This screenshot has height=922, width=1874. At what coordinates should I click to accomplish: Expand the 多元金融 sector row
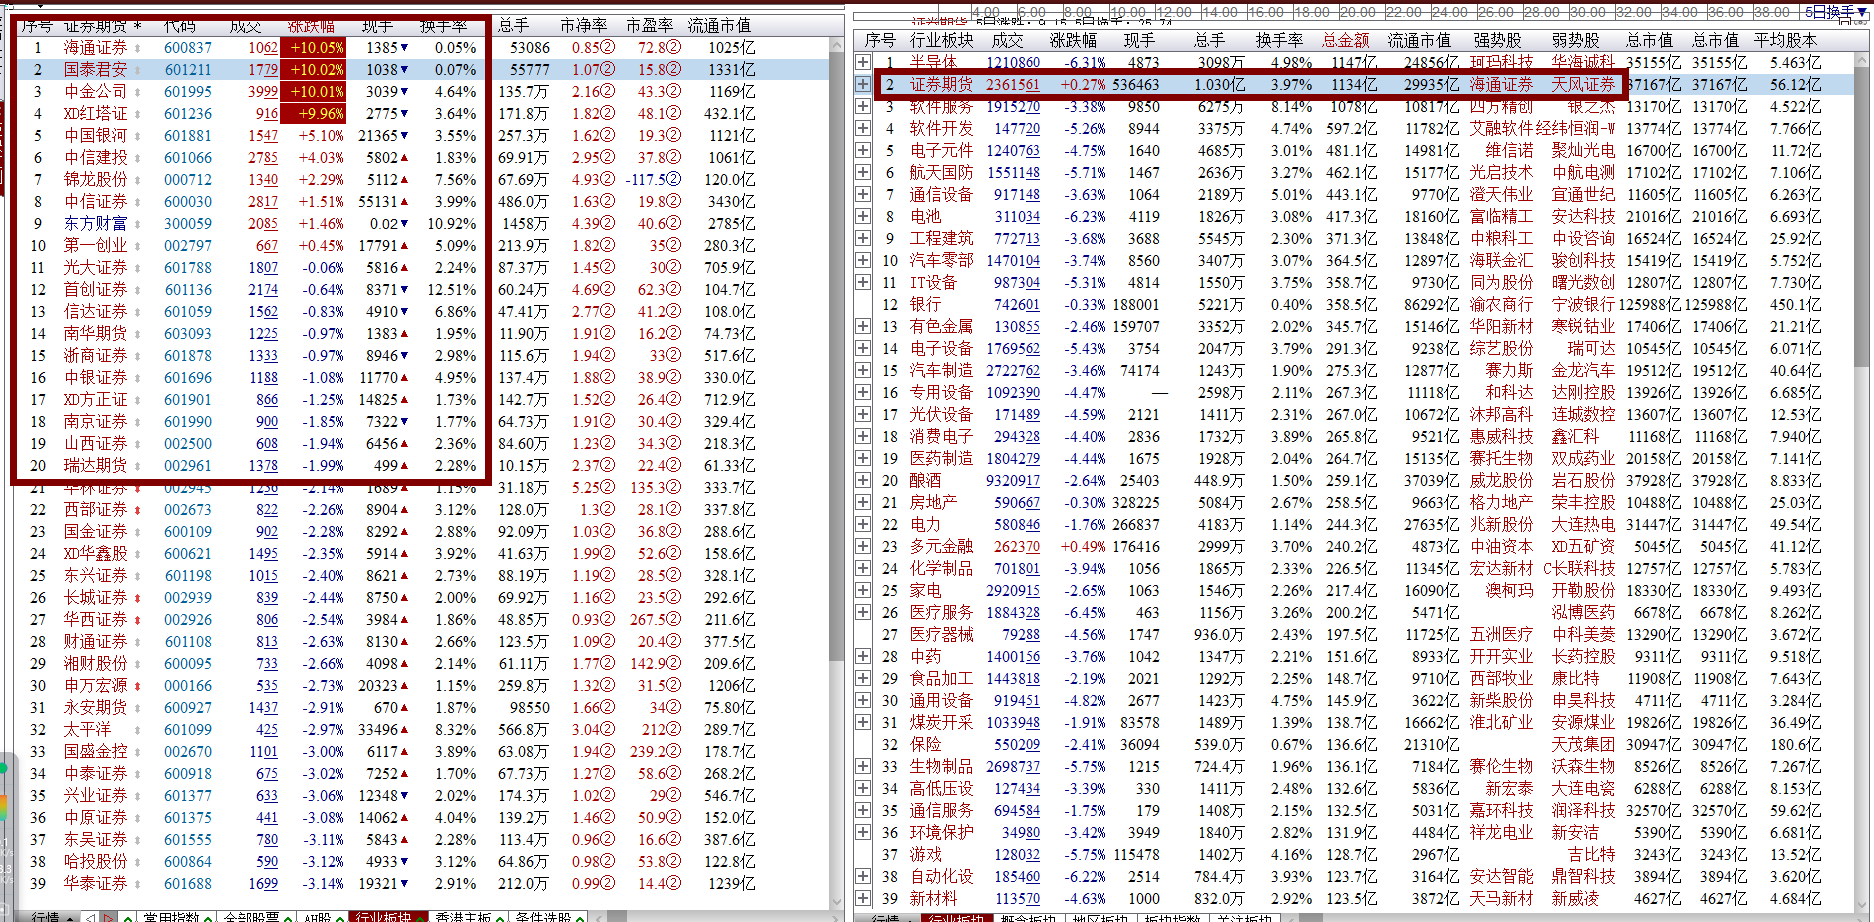pyautogui.click(x=863, y=546)
